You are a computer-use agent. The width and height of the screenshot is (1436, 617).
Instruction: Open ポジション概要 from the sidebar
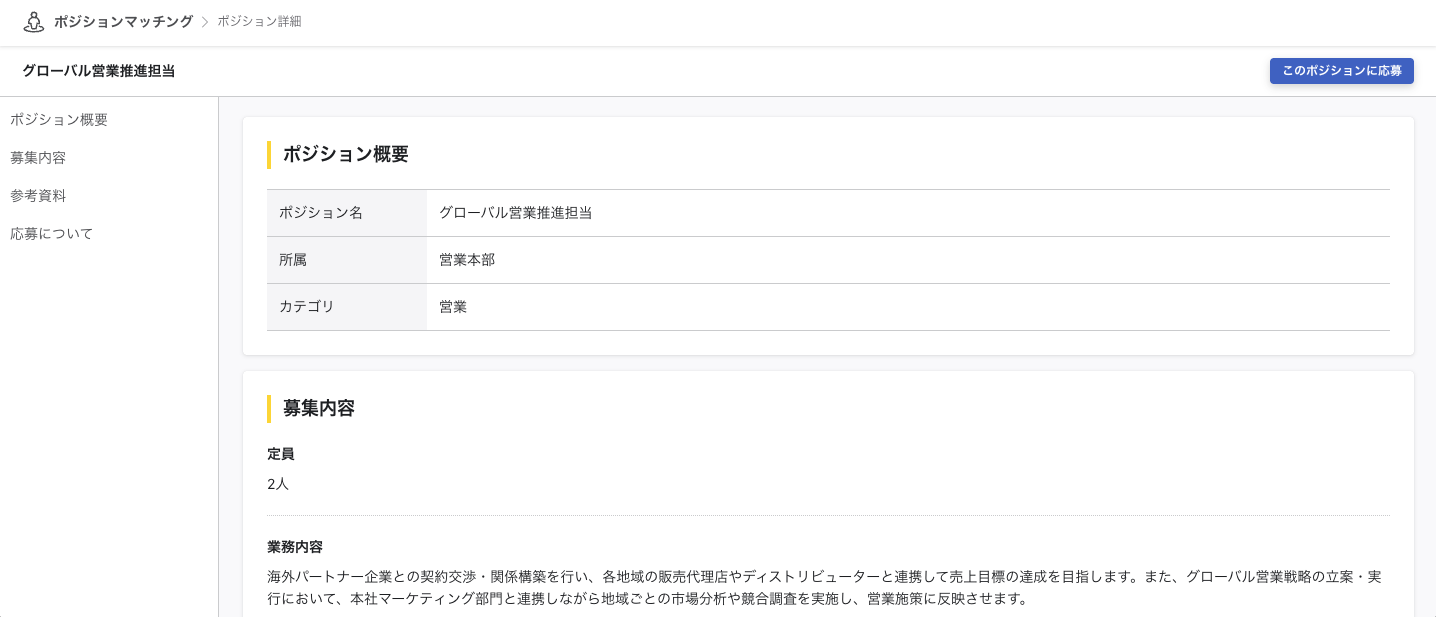coord(58,119)
